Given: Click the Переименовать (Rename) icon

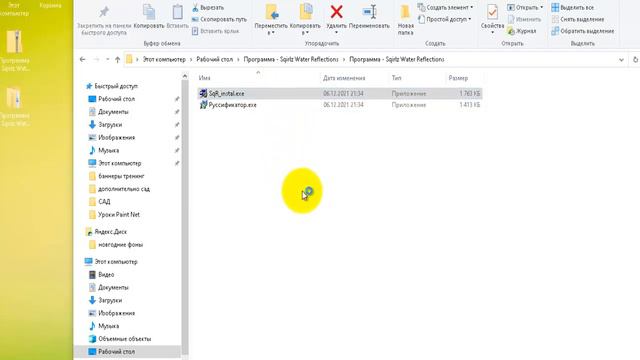Looking at the screenshot, I should 369,12.
